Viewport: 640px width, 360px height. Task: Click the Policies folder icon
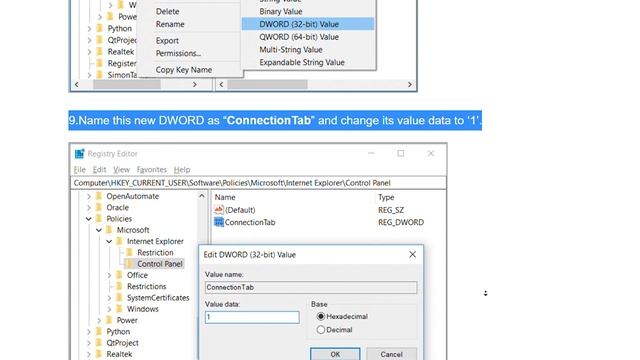pos(99,219)
